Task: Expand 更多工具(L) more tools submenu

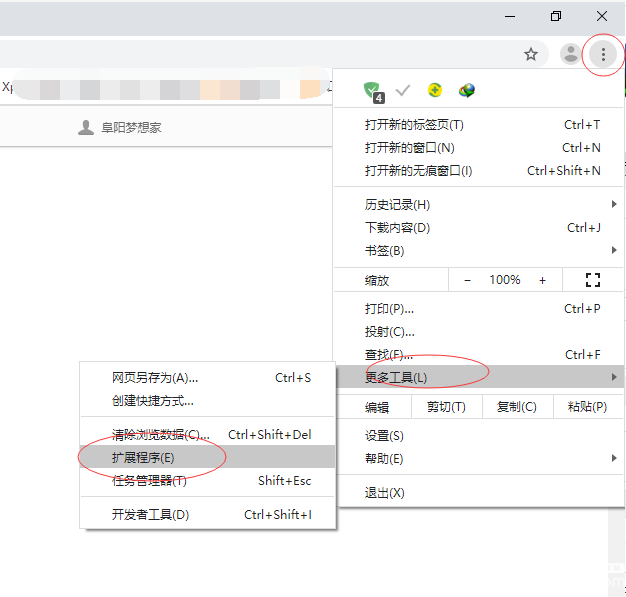Action: pos(479,377)
